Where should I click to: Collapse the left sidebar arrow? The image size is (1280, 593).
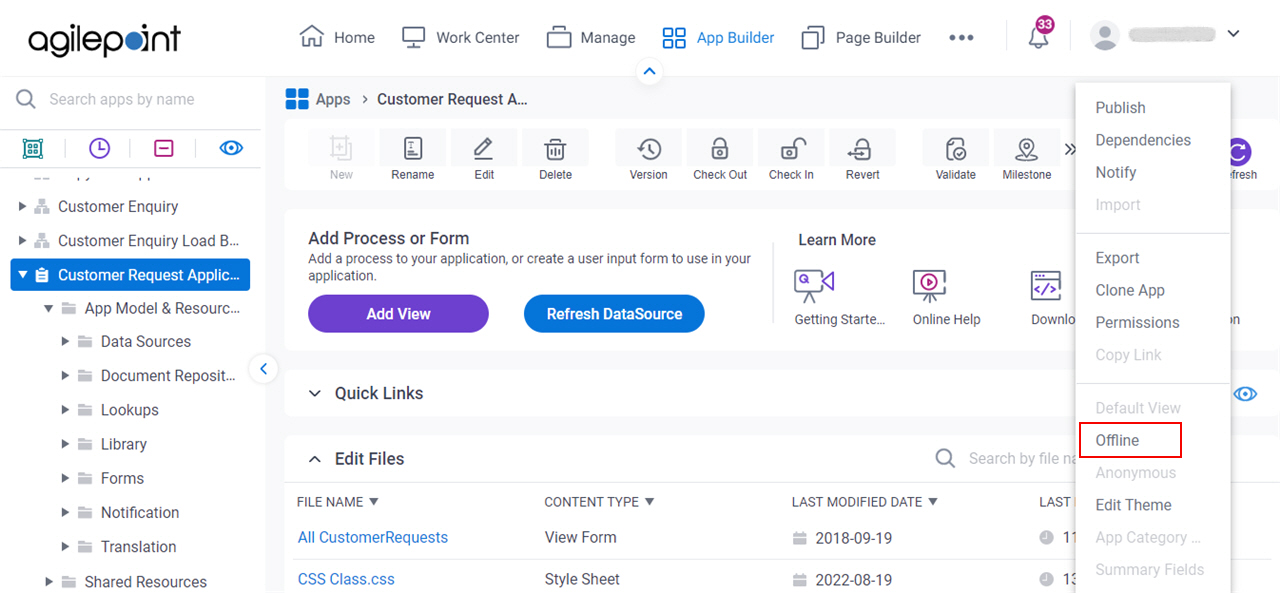point(263,369)
